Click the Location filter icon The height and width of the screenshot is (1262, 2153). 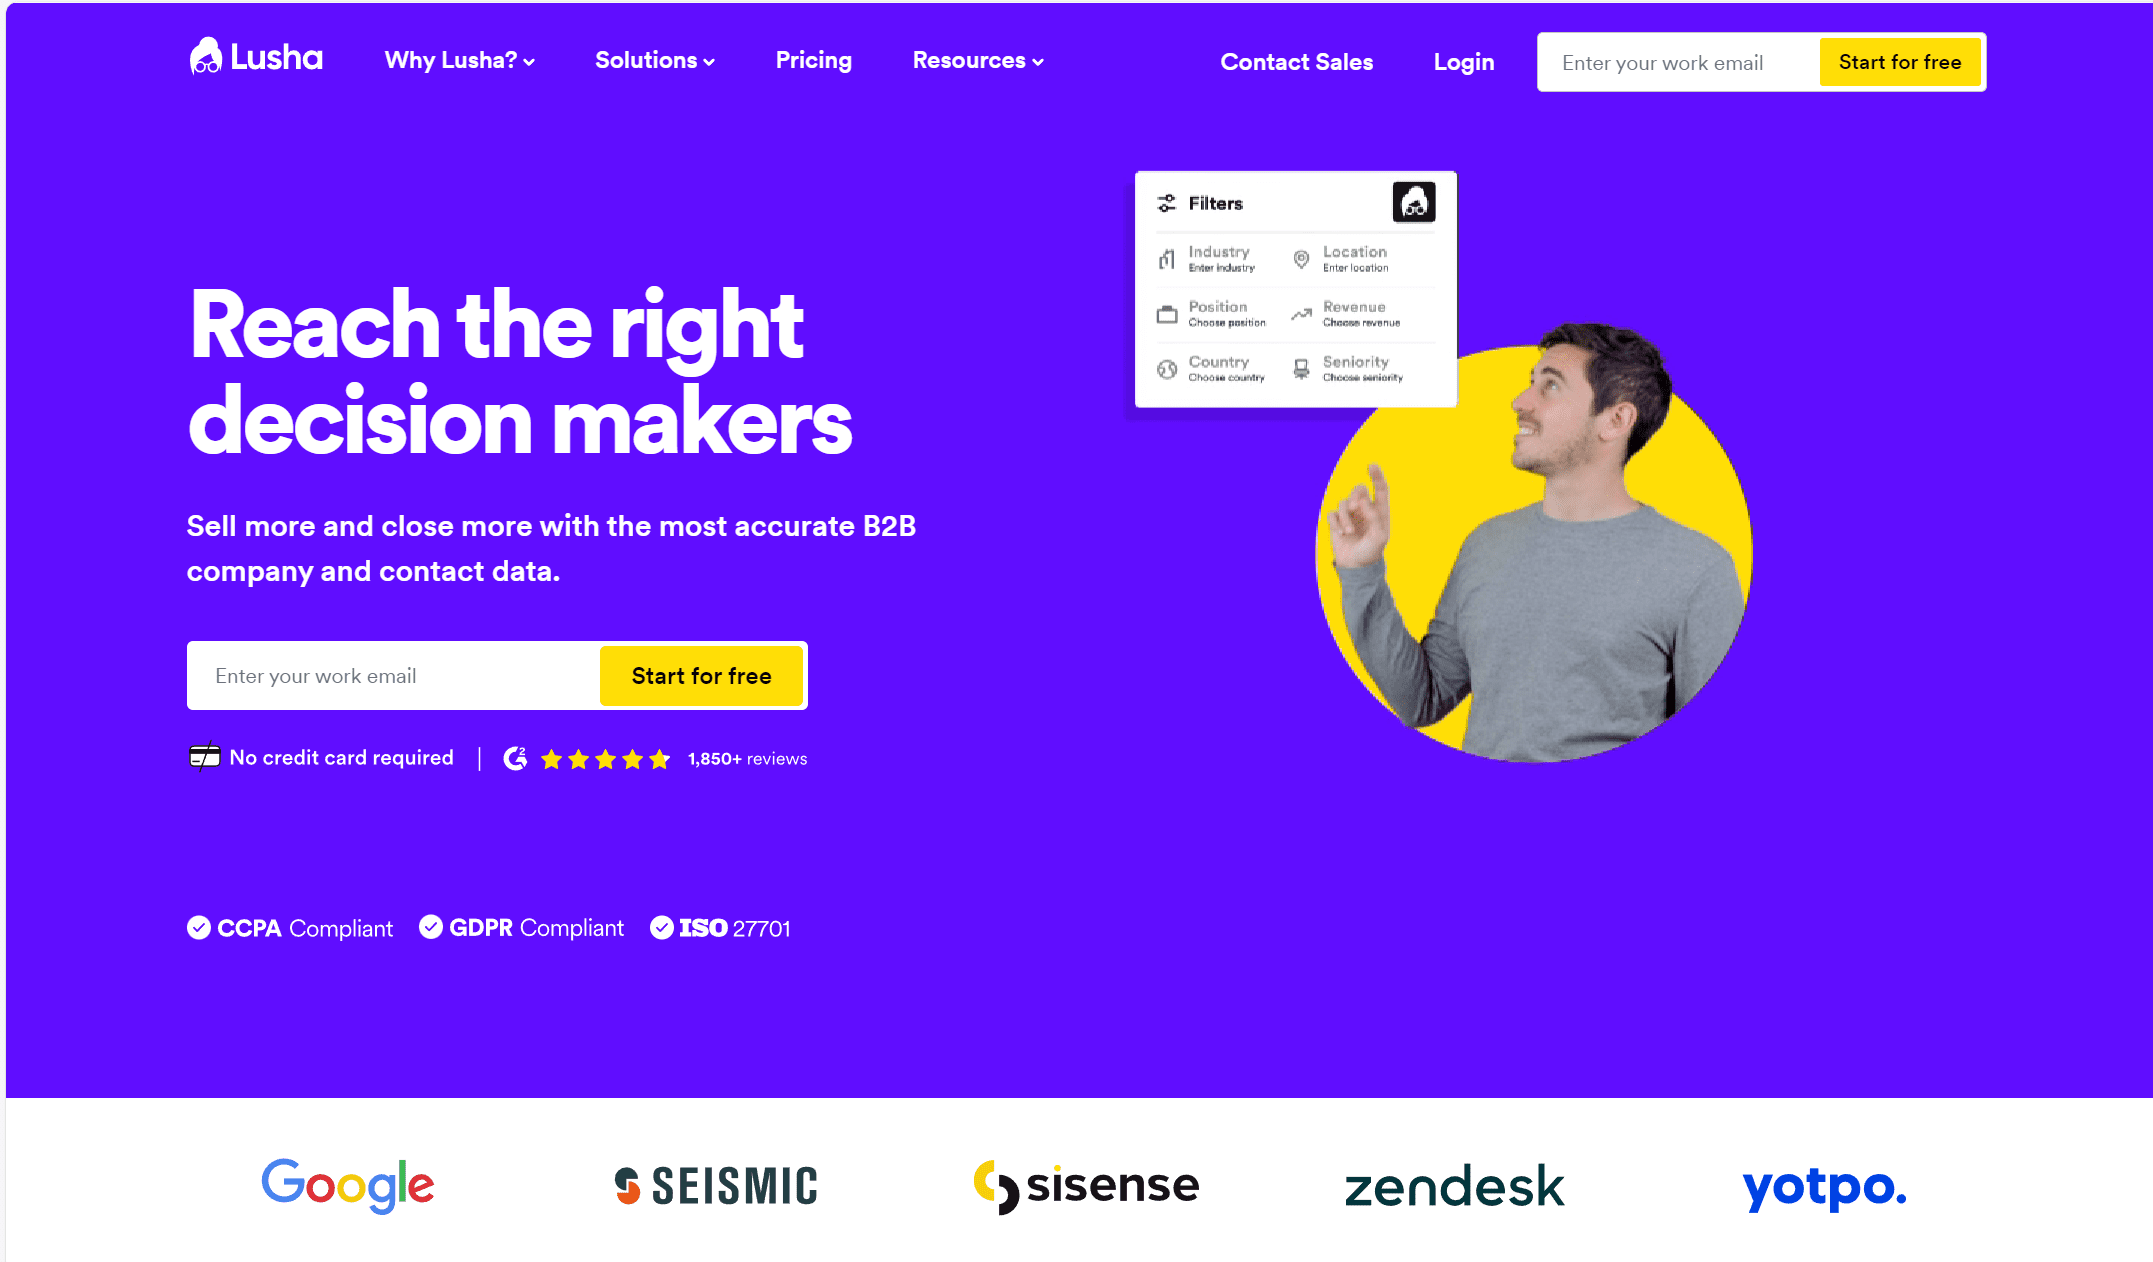(1303, 258)
